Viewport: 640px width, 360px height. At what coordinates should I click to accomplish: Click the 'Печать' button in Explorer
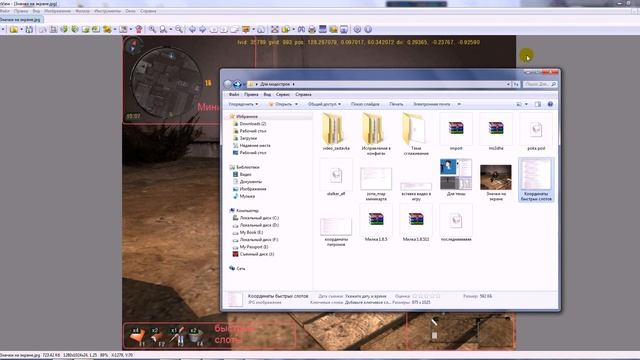click(396, 104)
